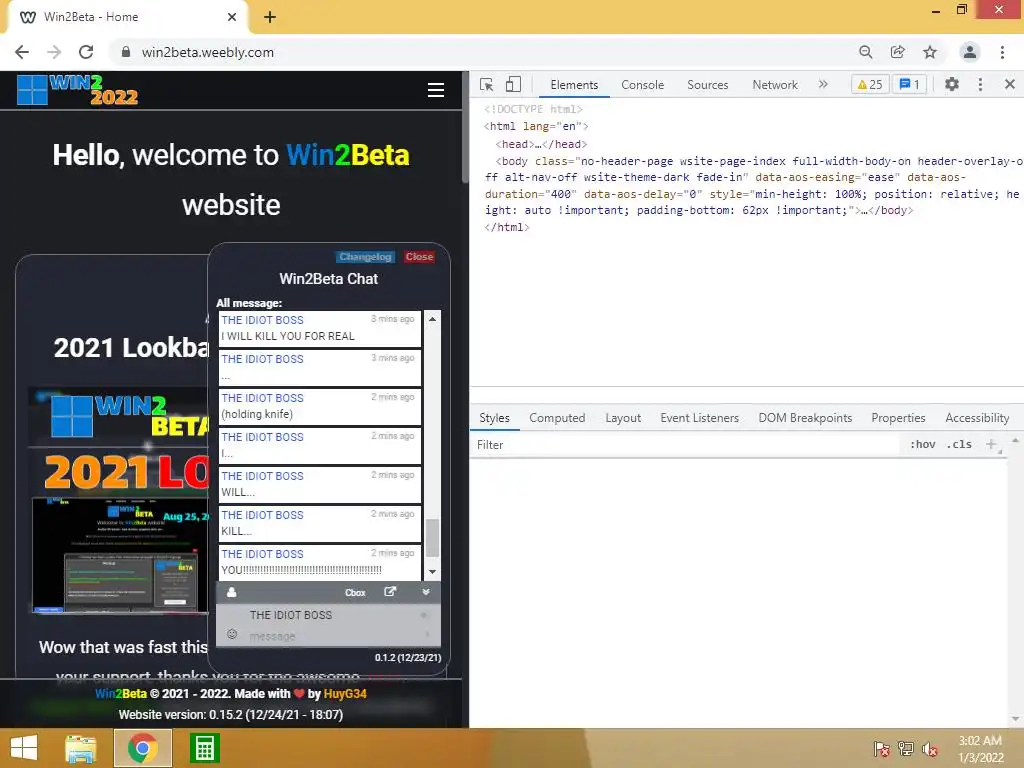The image size is (1024, 768).
Task: Click the THE IDIOT BOSS name field
Action: point(328,615)
